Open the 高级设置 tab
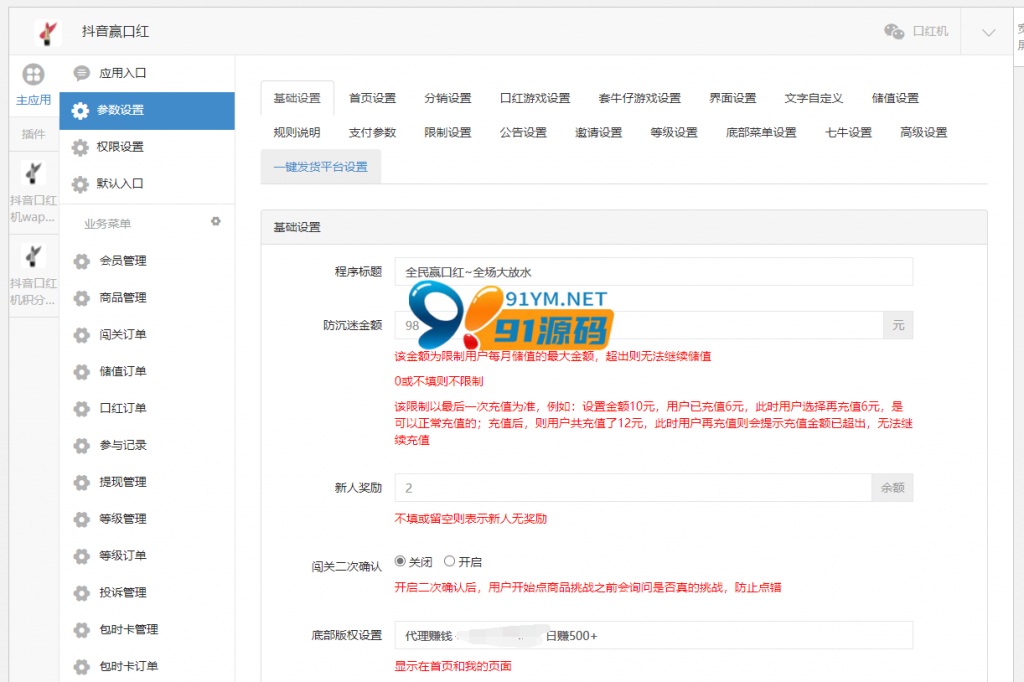Viewport: 1024px width, 682px height. [x=923, y=133]
